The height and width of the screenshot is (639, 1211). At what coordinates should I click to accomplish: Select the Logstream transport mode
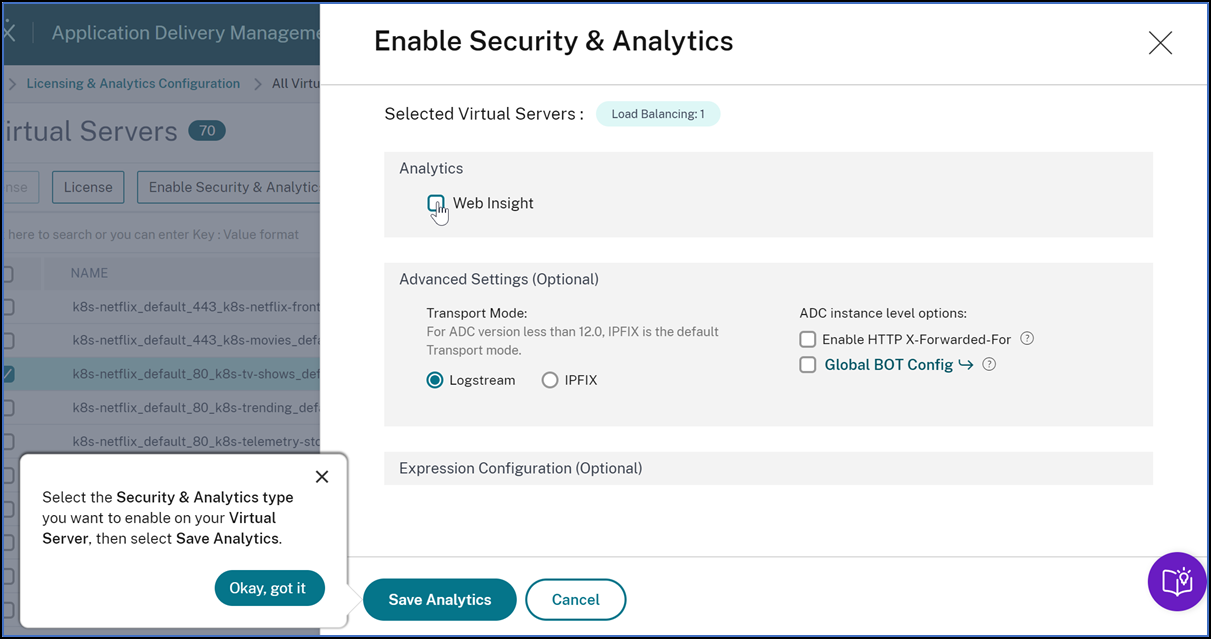[435, 380]
